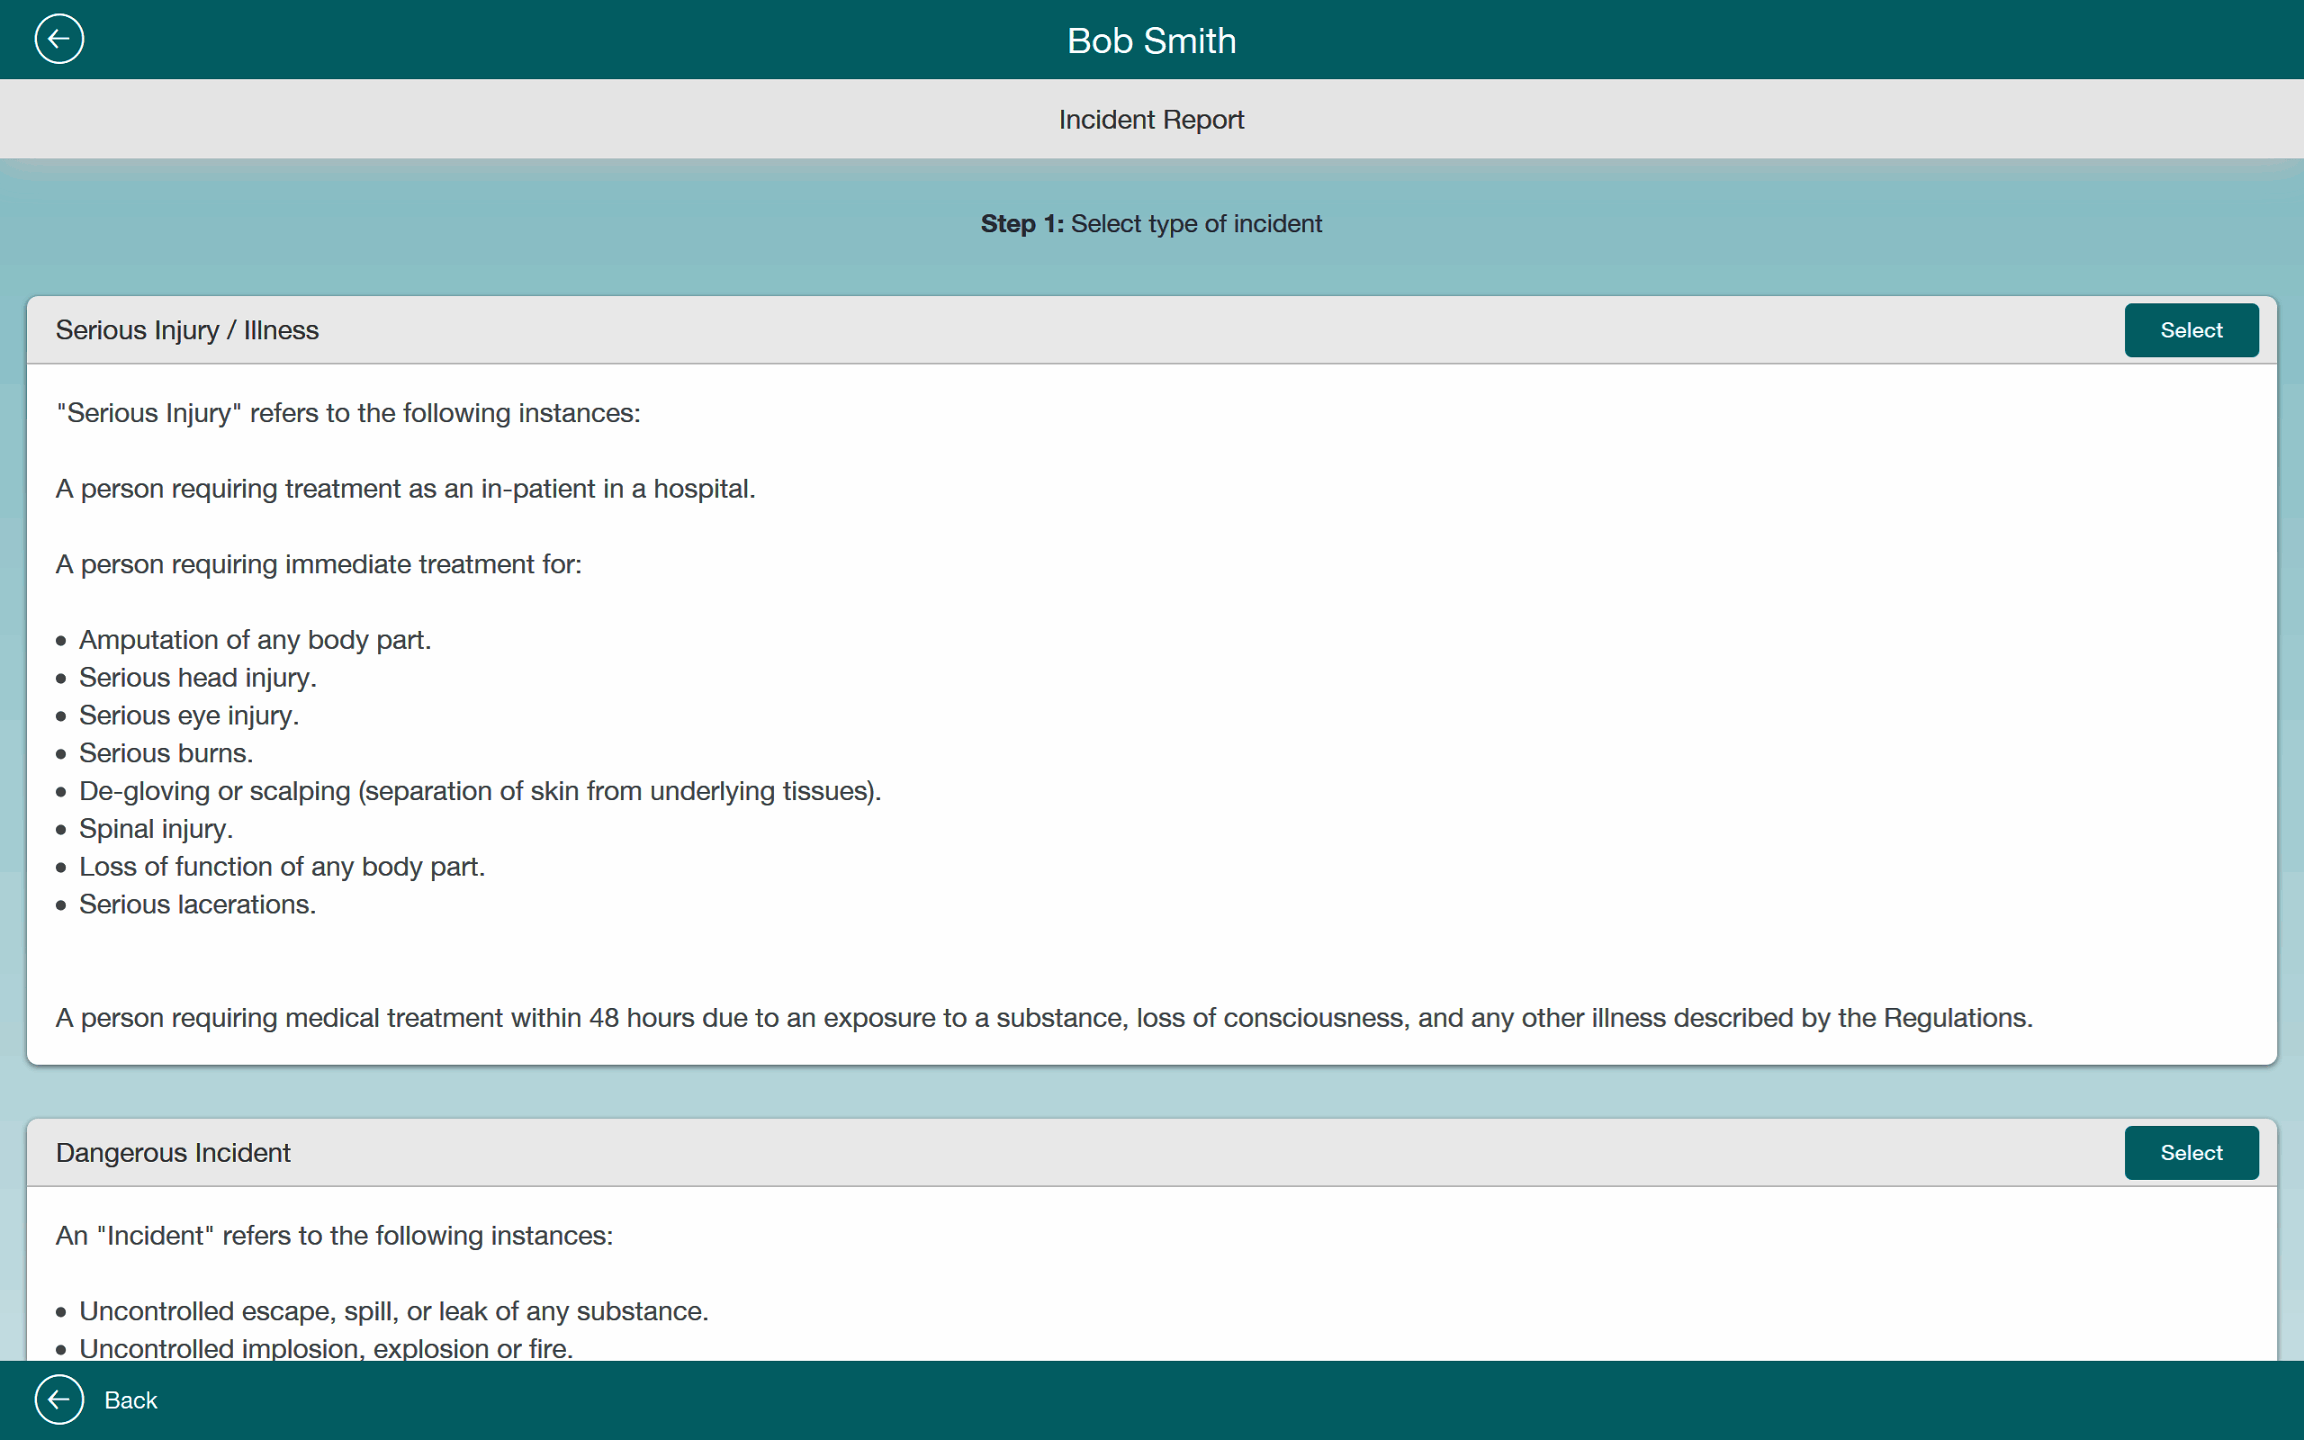Click the Loss of function bullet
The width and height of the screenshot is (2304, 1440).
(282, 866)
